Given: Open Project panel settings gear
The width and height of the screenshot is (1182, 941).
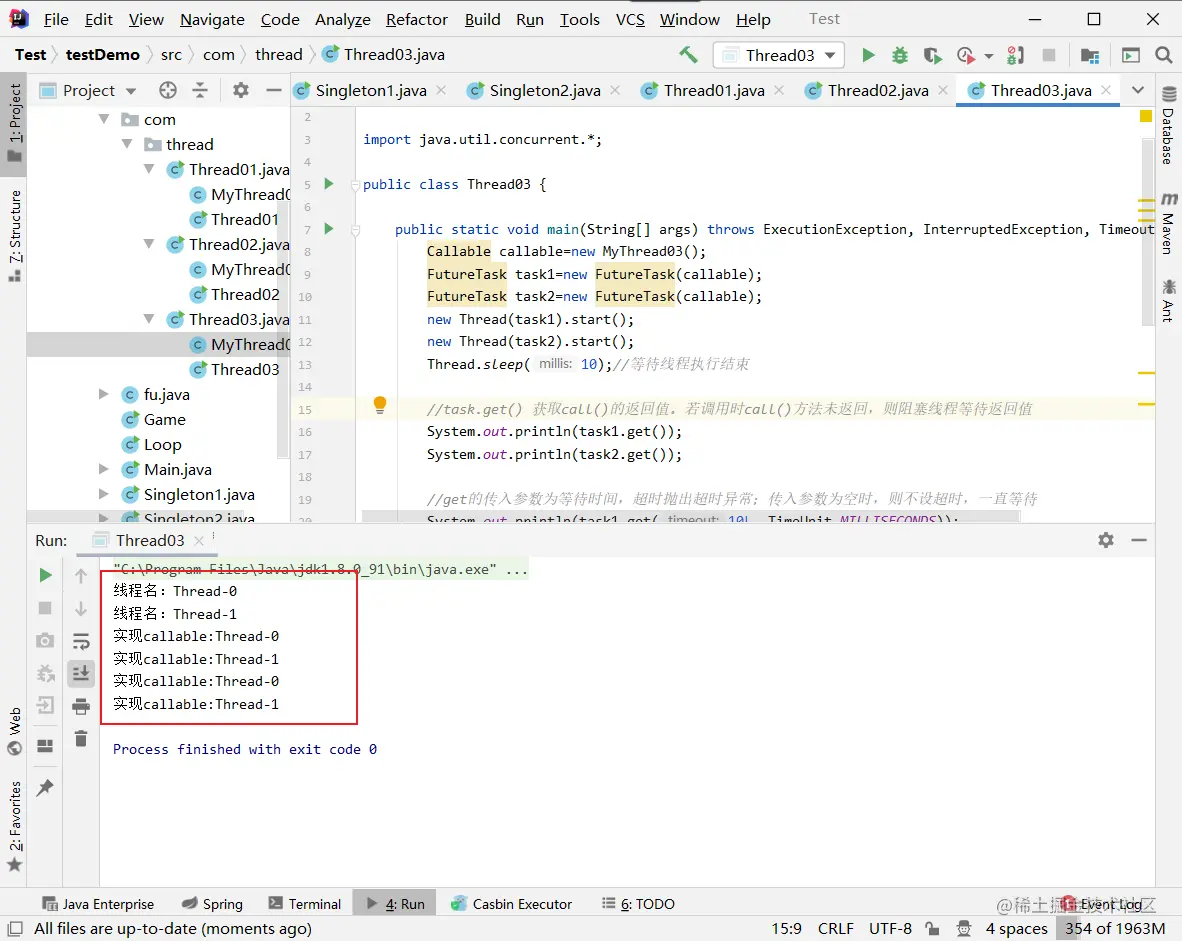Looking at the screenshot, I should click(240, 90).
